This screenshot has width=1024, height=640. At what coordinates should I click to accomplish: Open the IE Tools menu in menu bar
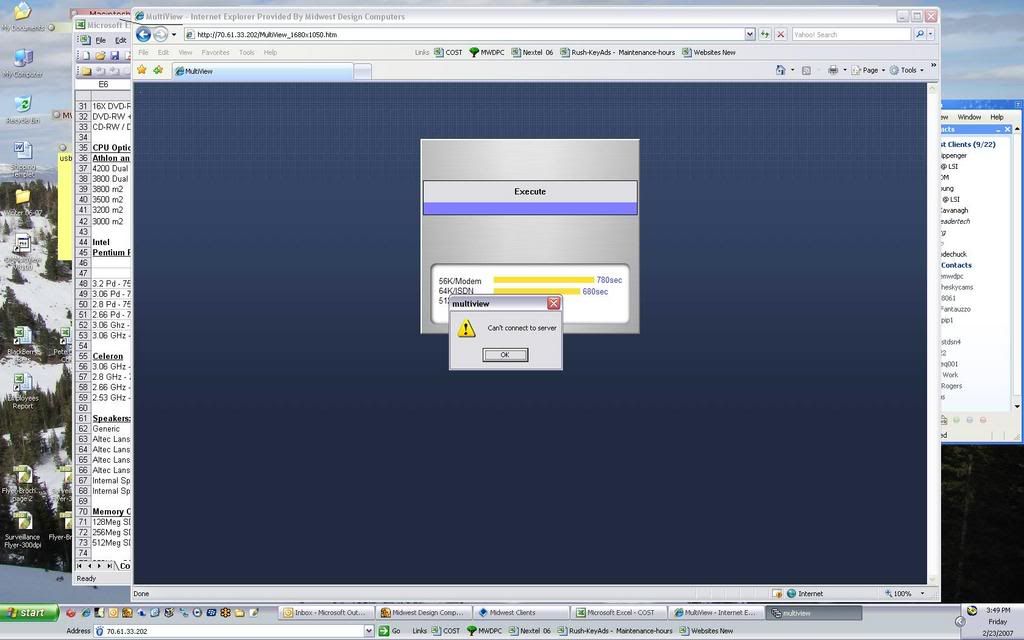[x=247, y=52]
